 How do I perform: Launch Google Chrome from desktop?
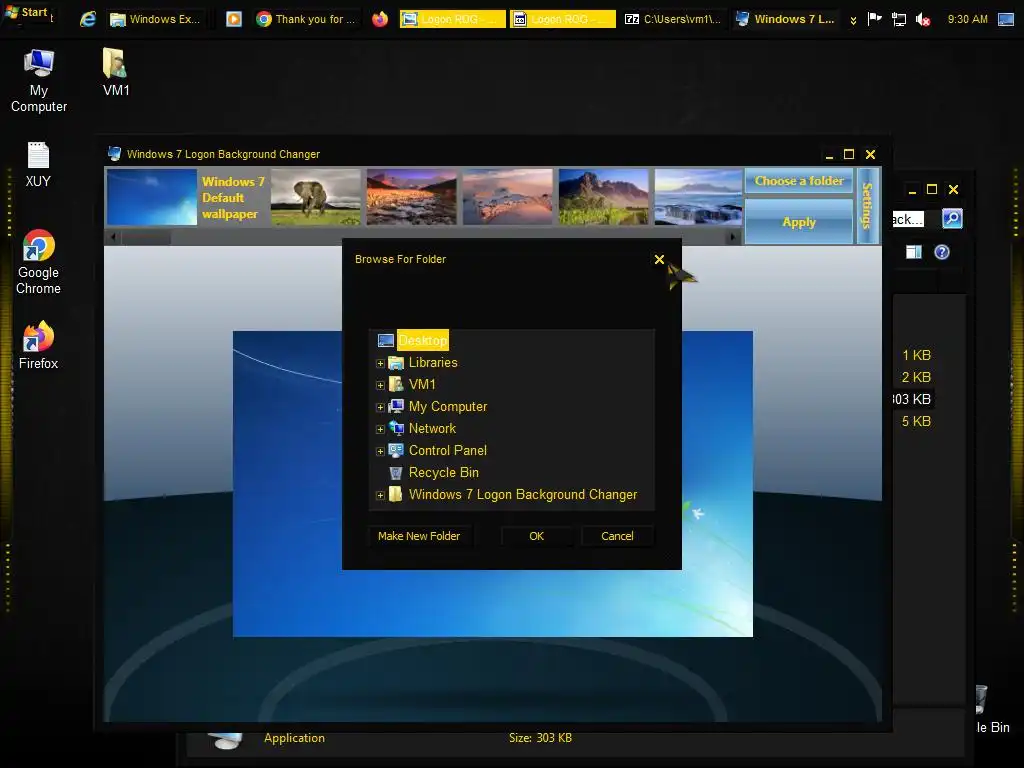pyautogui.click(x=38, y=262)
